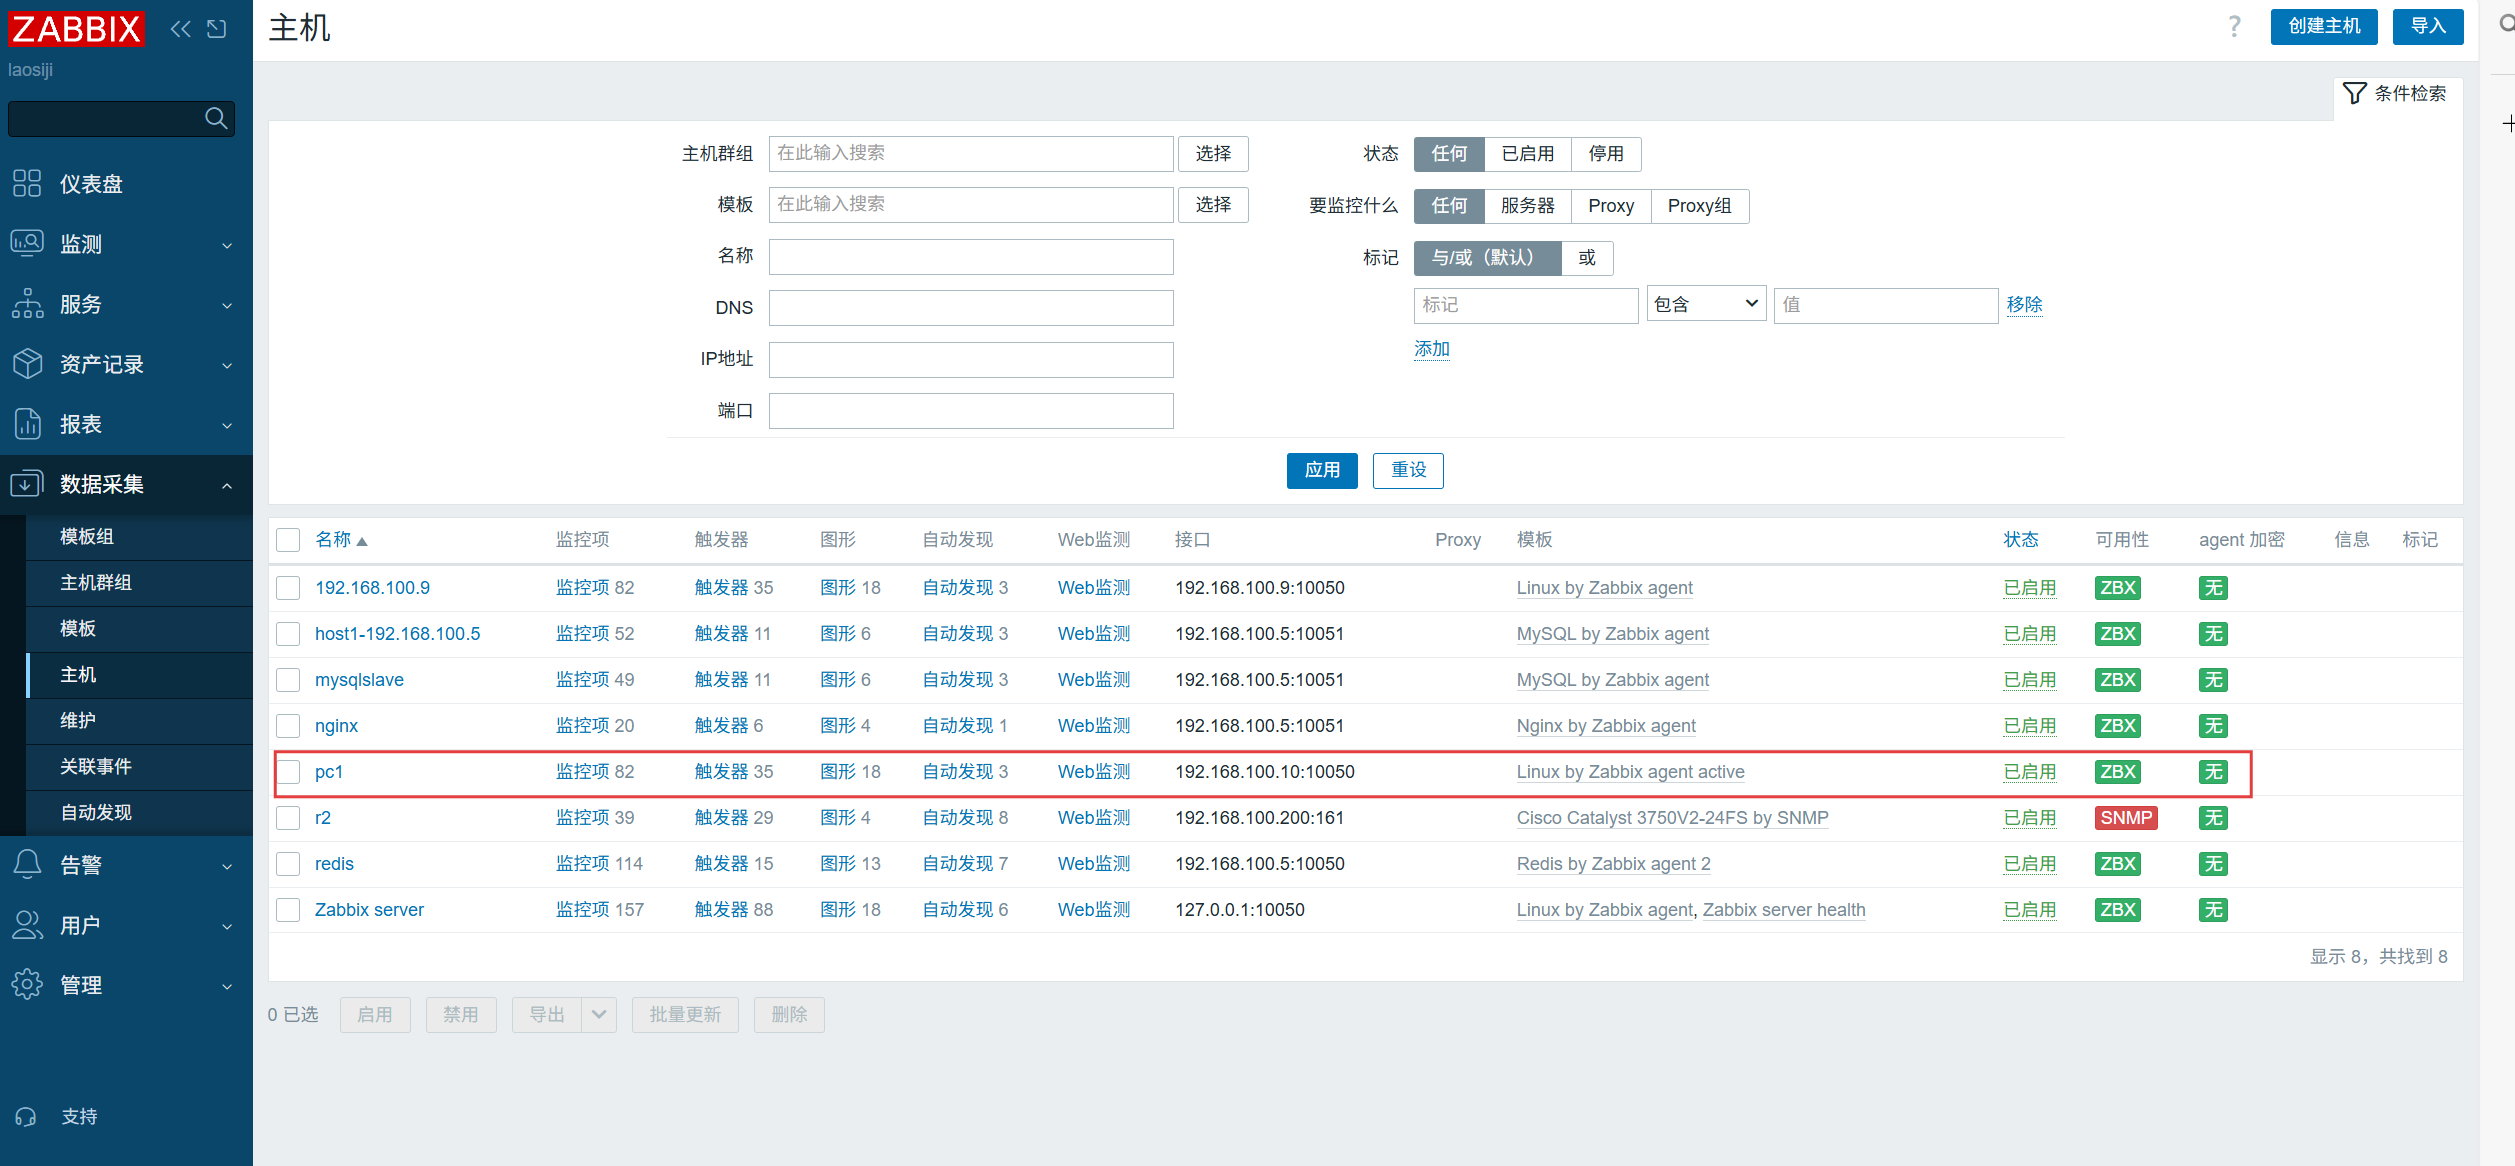Click the 管理 gear icon
The width and height of the screenshot is (2515, 1166).
click(27, 984)
